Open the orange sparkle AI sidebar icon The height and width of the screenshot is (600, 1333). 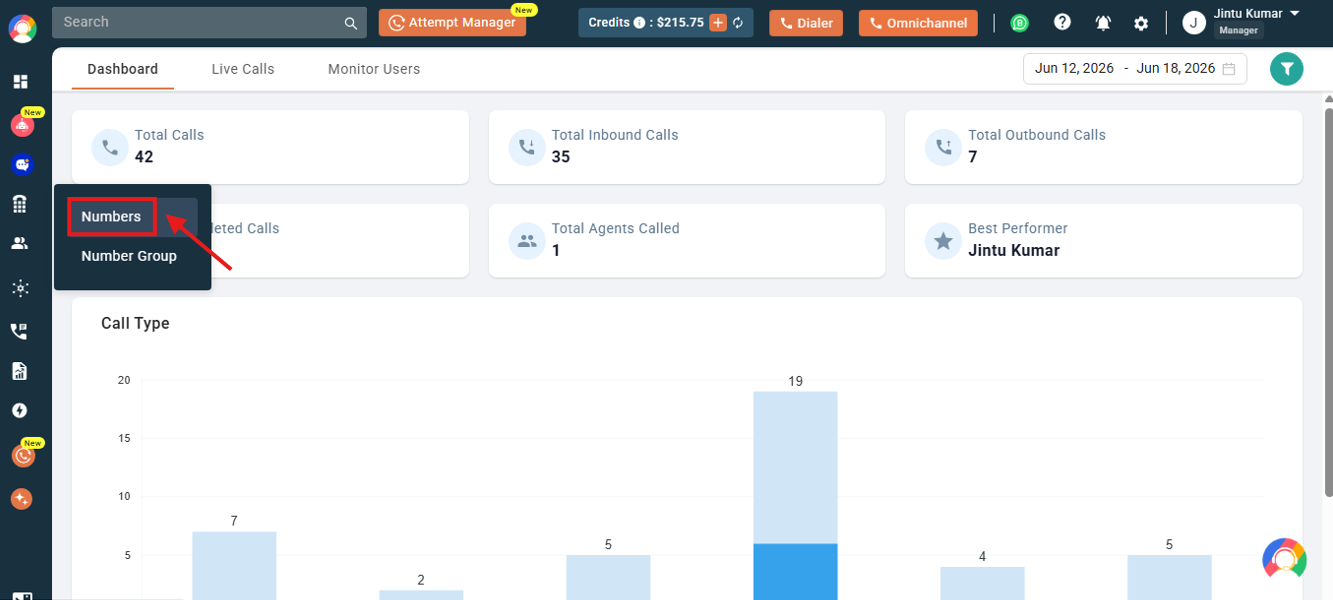[22, 498]
